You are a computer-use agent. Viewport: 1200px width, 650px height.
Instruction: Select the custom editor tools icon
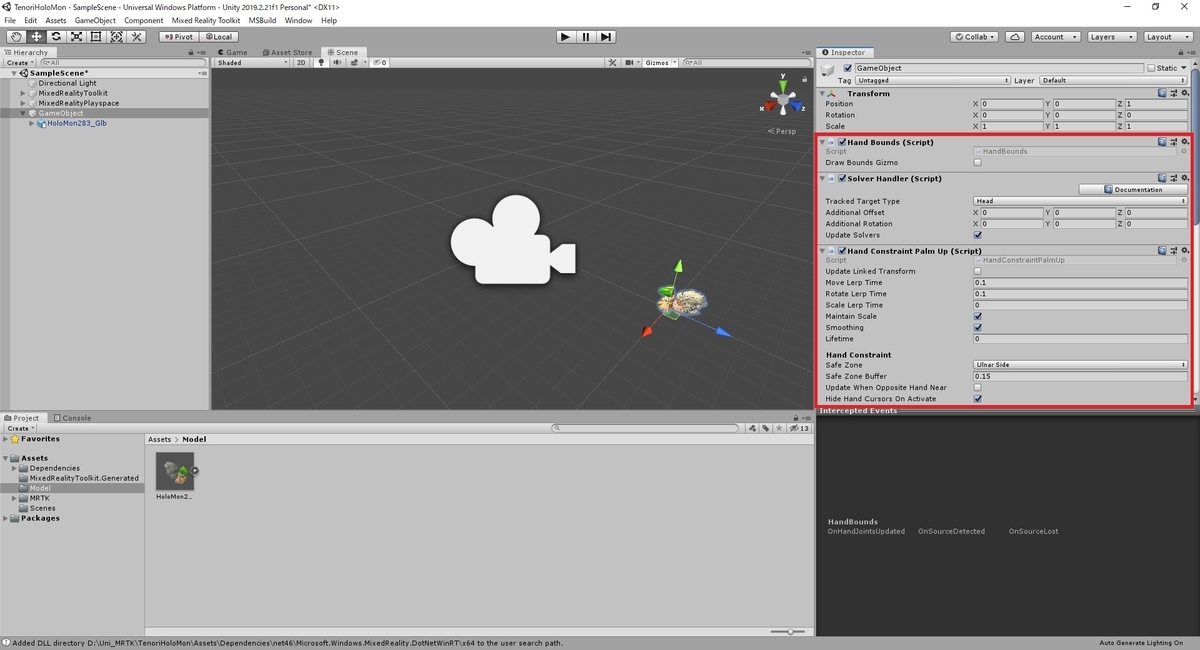click(136, 37)
